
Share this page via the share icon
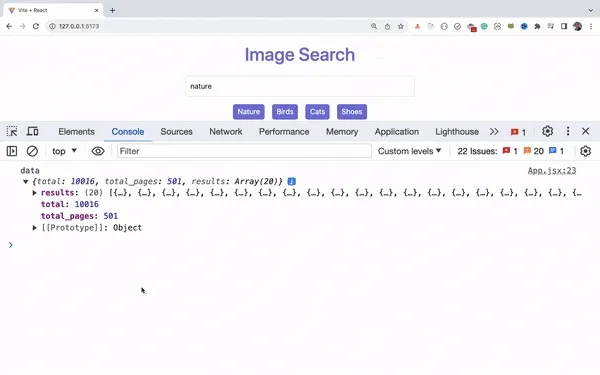point(387,26)
